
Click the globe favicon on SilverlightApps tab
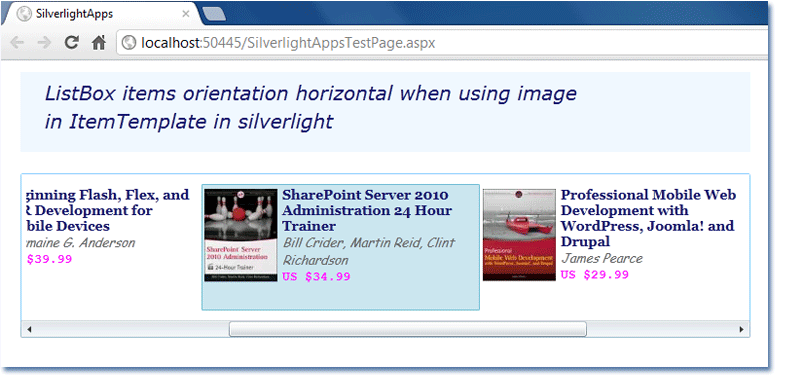coord(24,14)
